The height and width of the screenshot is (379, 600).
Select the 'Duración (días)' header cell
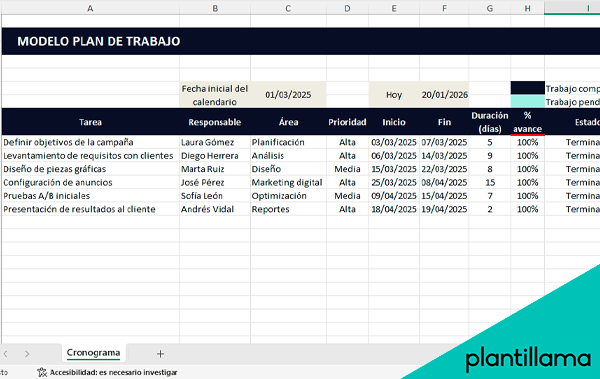(x=490, y=122)
